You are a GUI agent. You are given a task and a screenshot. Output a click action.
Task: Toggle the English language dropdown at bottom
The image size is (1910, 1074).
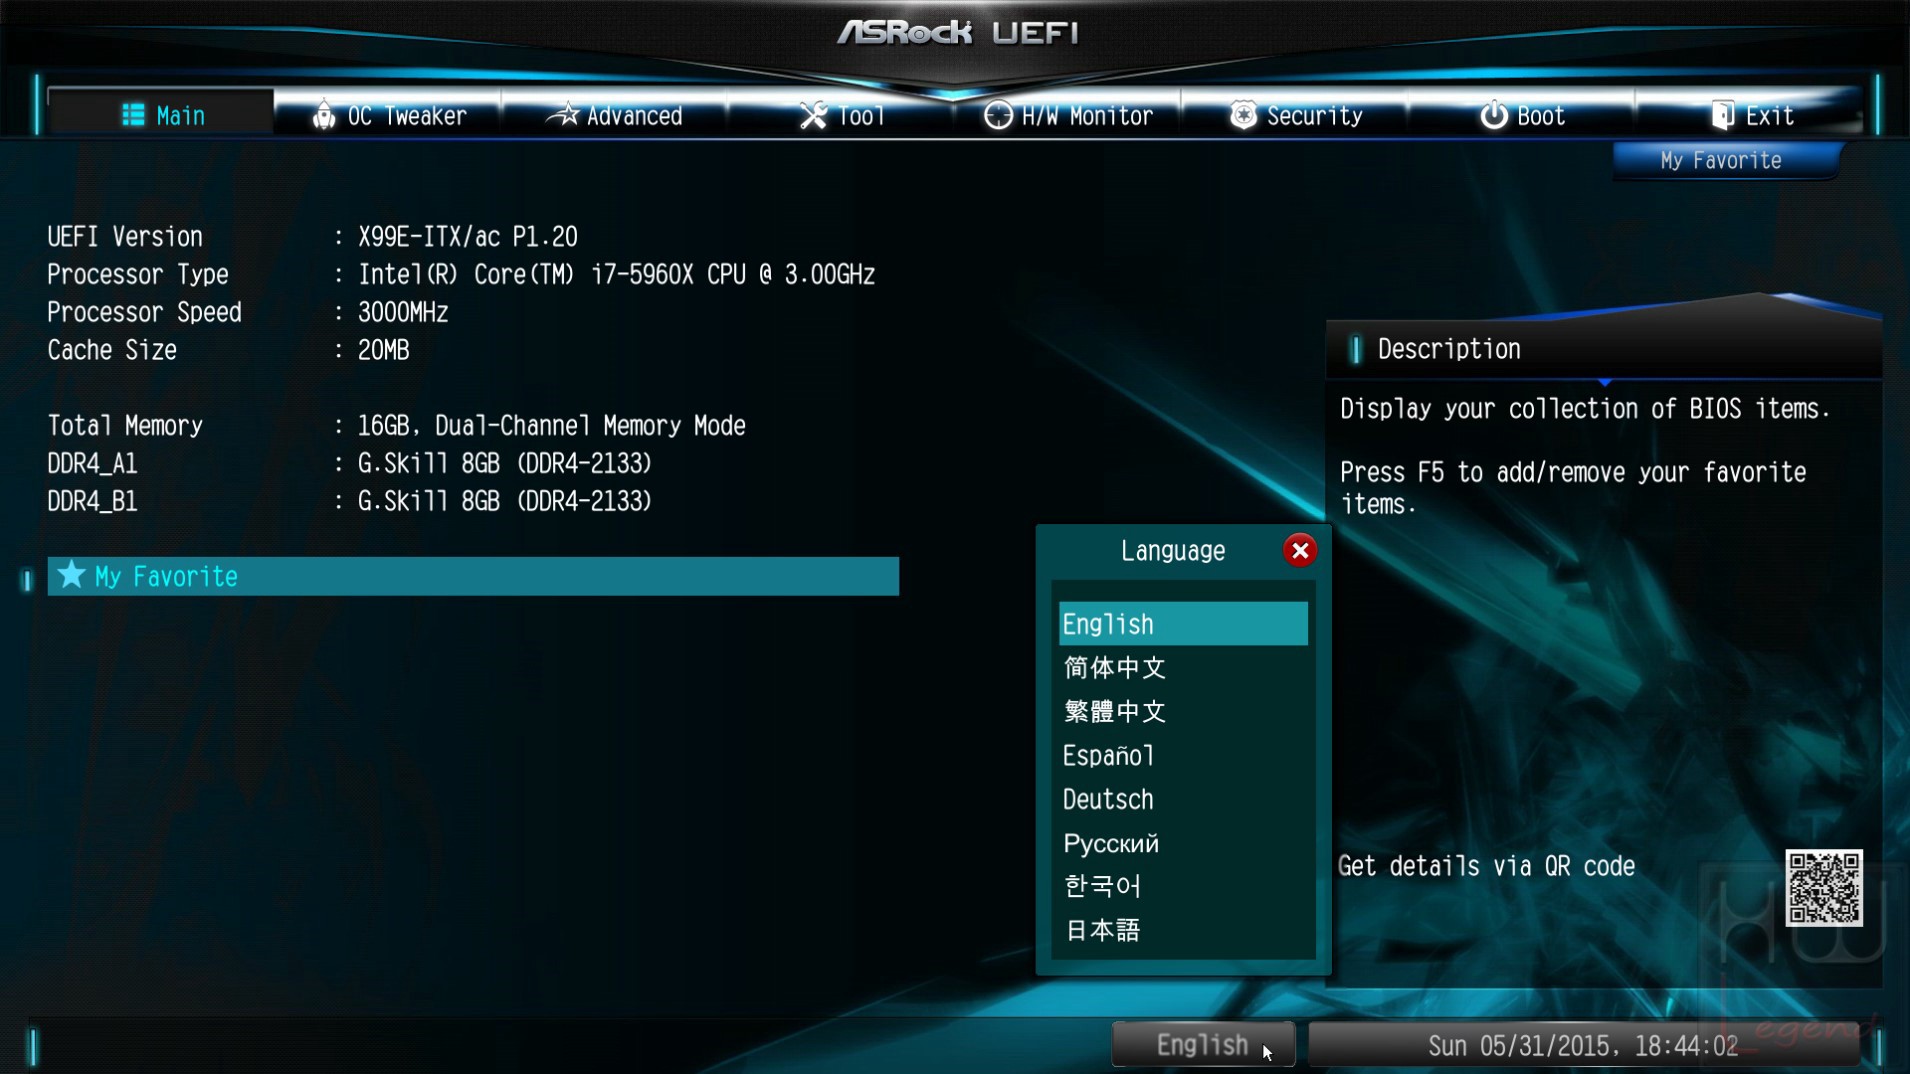click(1203, 1045)
